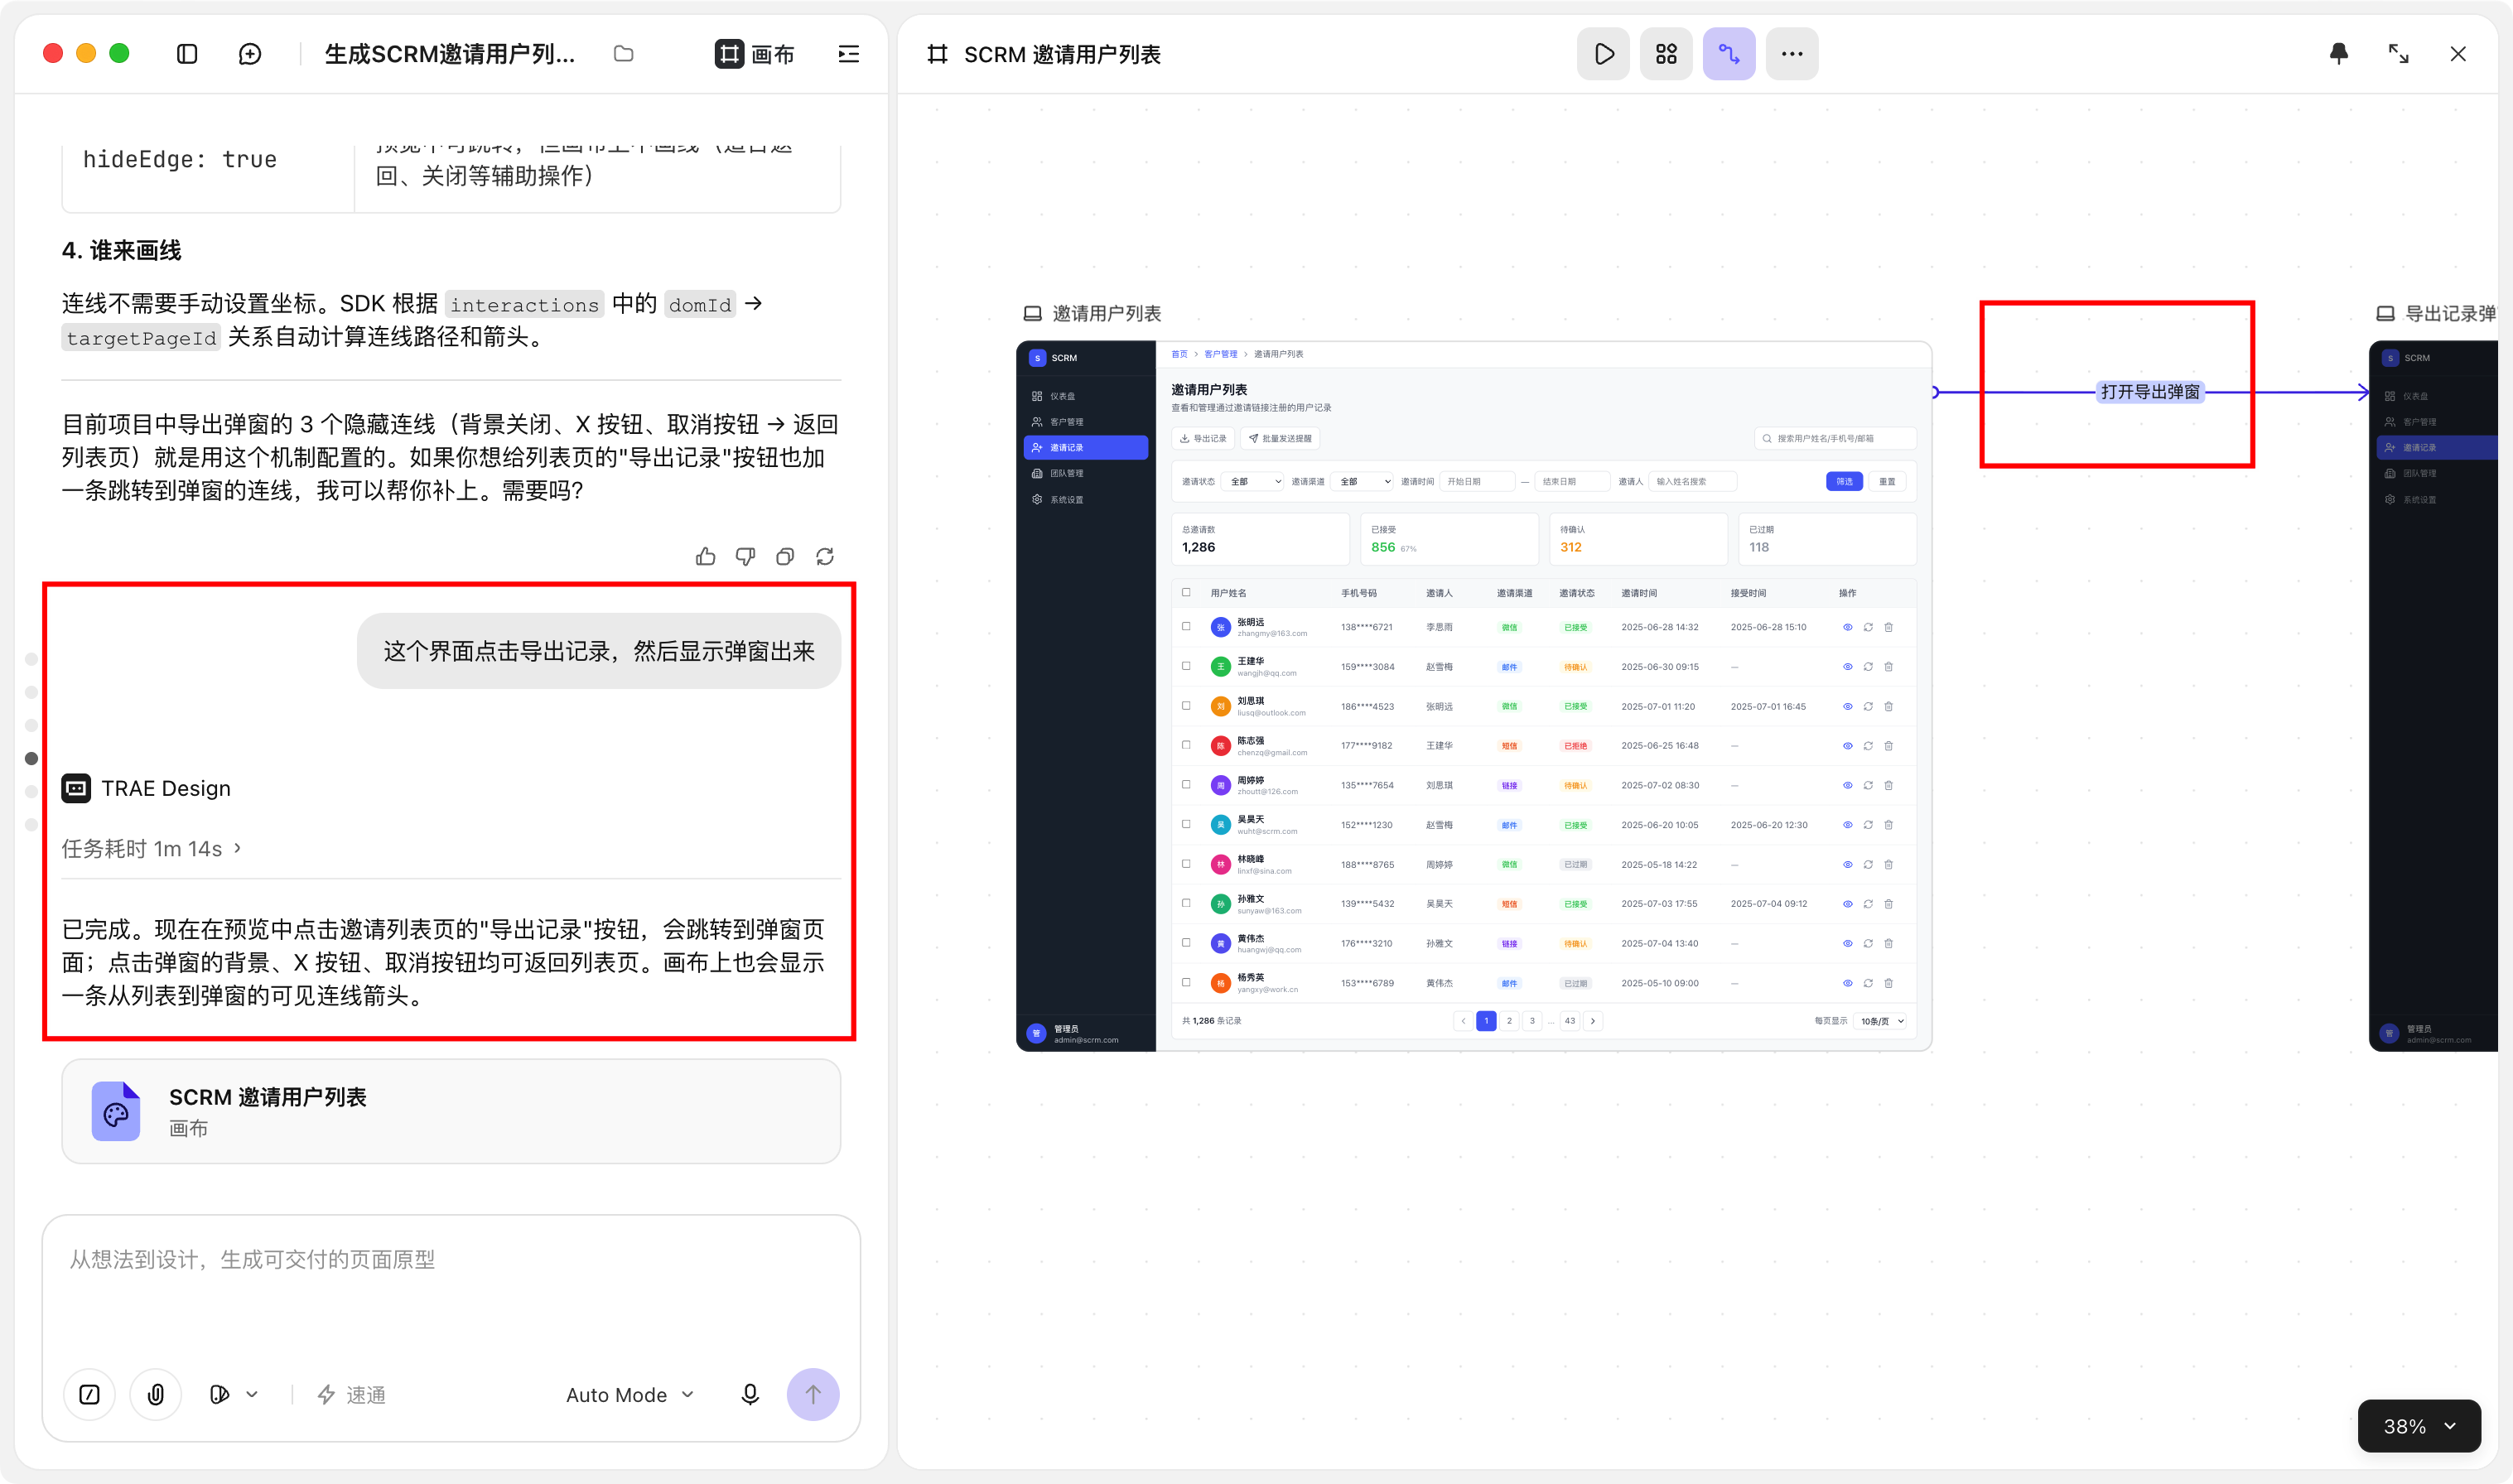Regenerate the assistant response

tap(825, 557)
